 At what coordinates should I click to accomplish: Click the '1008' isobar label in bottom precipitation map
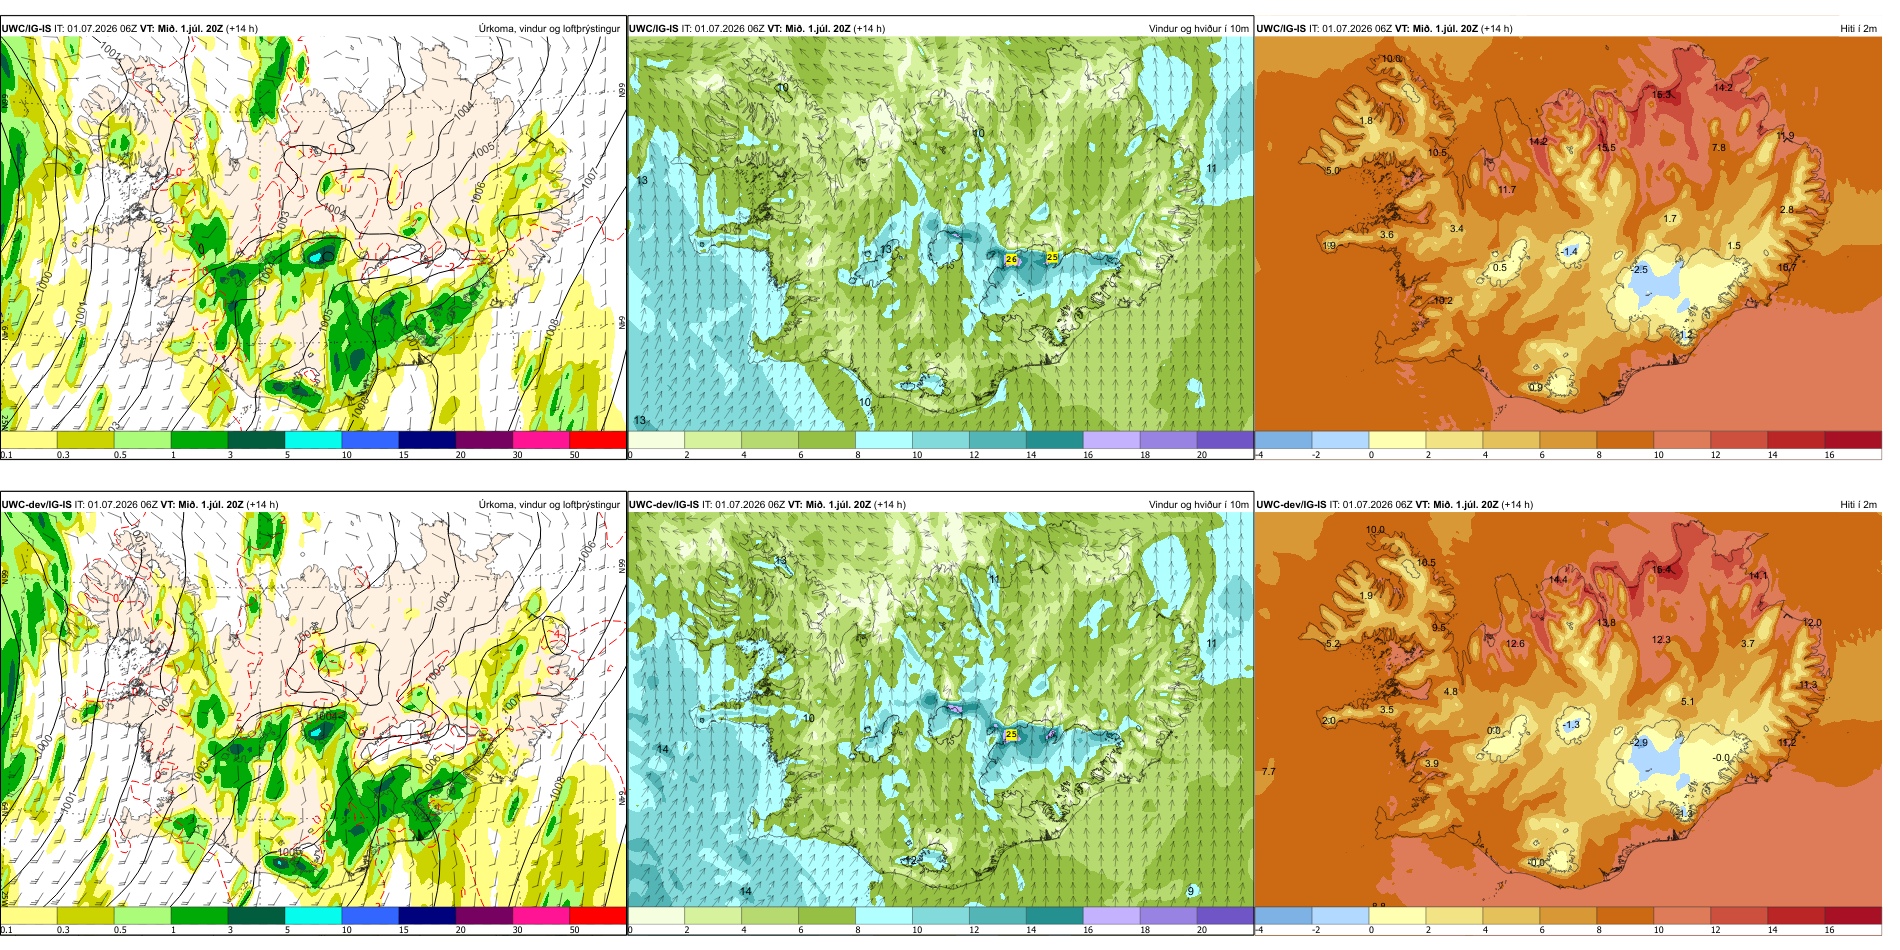click(557, 790)
